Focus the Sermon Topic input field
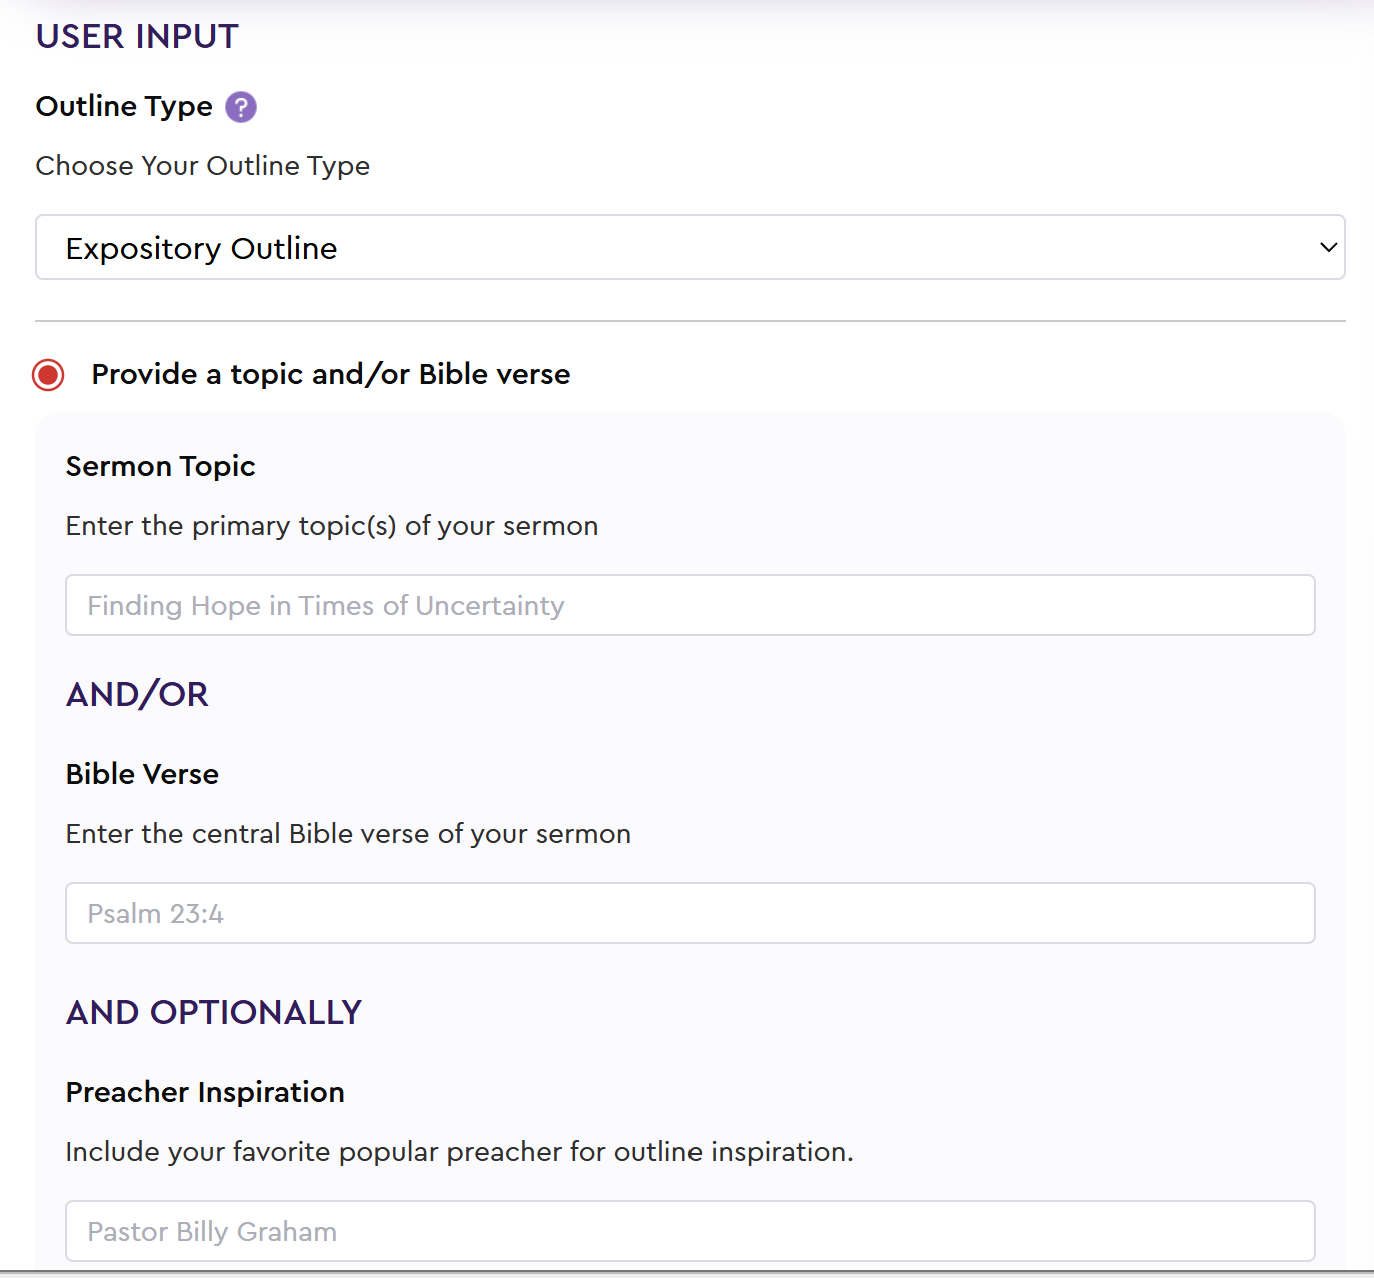 point(689,605)
